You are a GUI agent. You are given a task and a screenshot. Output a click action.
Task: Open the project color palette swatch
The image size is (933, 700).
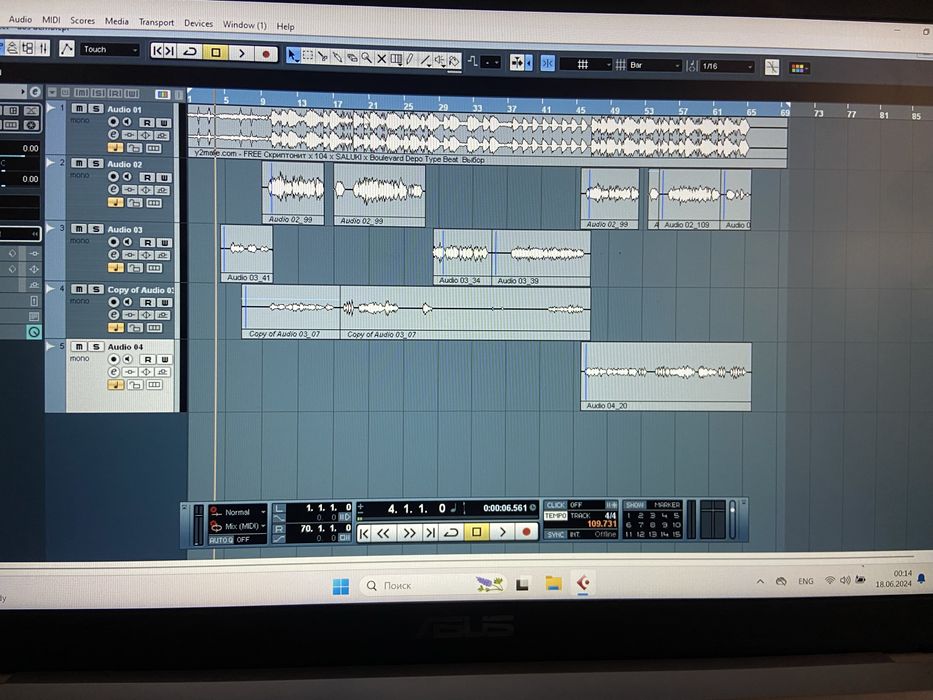[798, 68]
